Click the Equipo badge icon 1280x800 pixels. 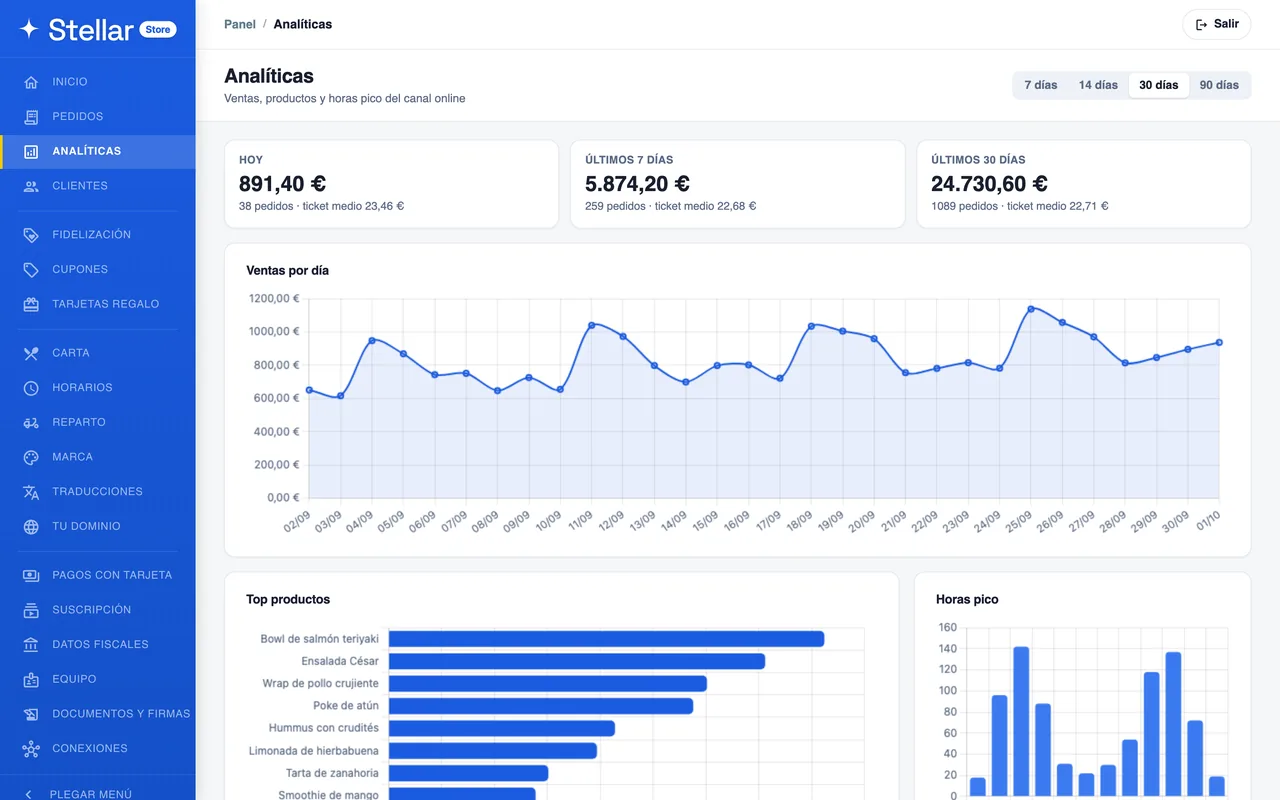(x=31, y=680)
